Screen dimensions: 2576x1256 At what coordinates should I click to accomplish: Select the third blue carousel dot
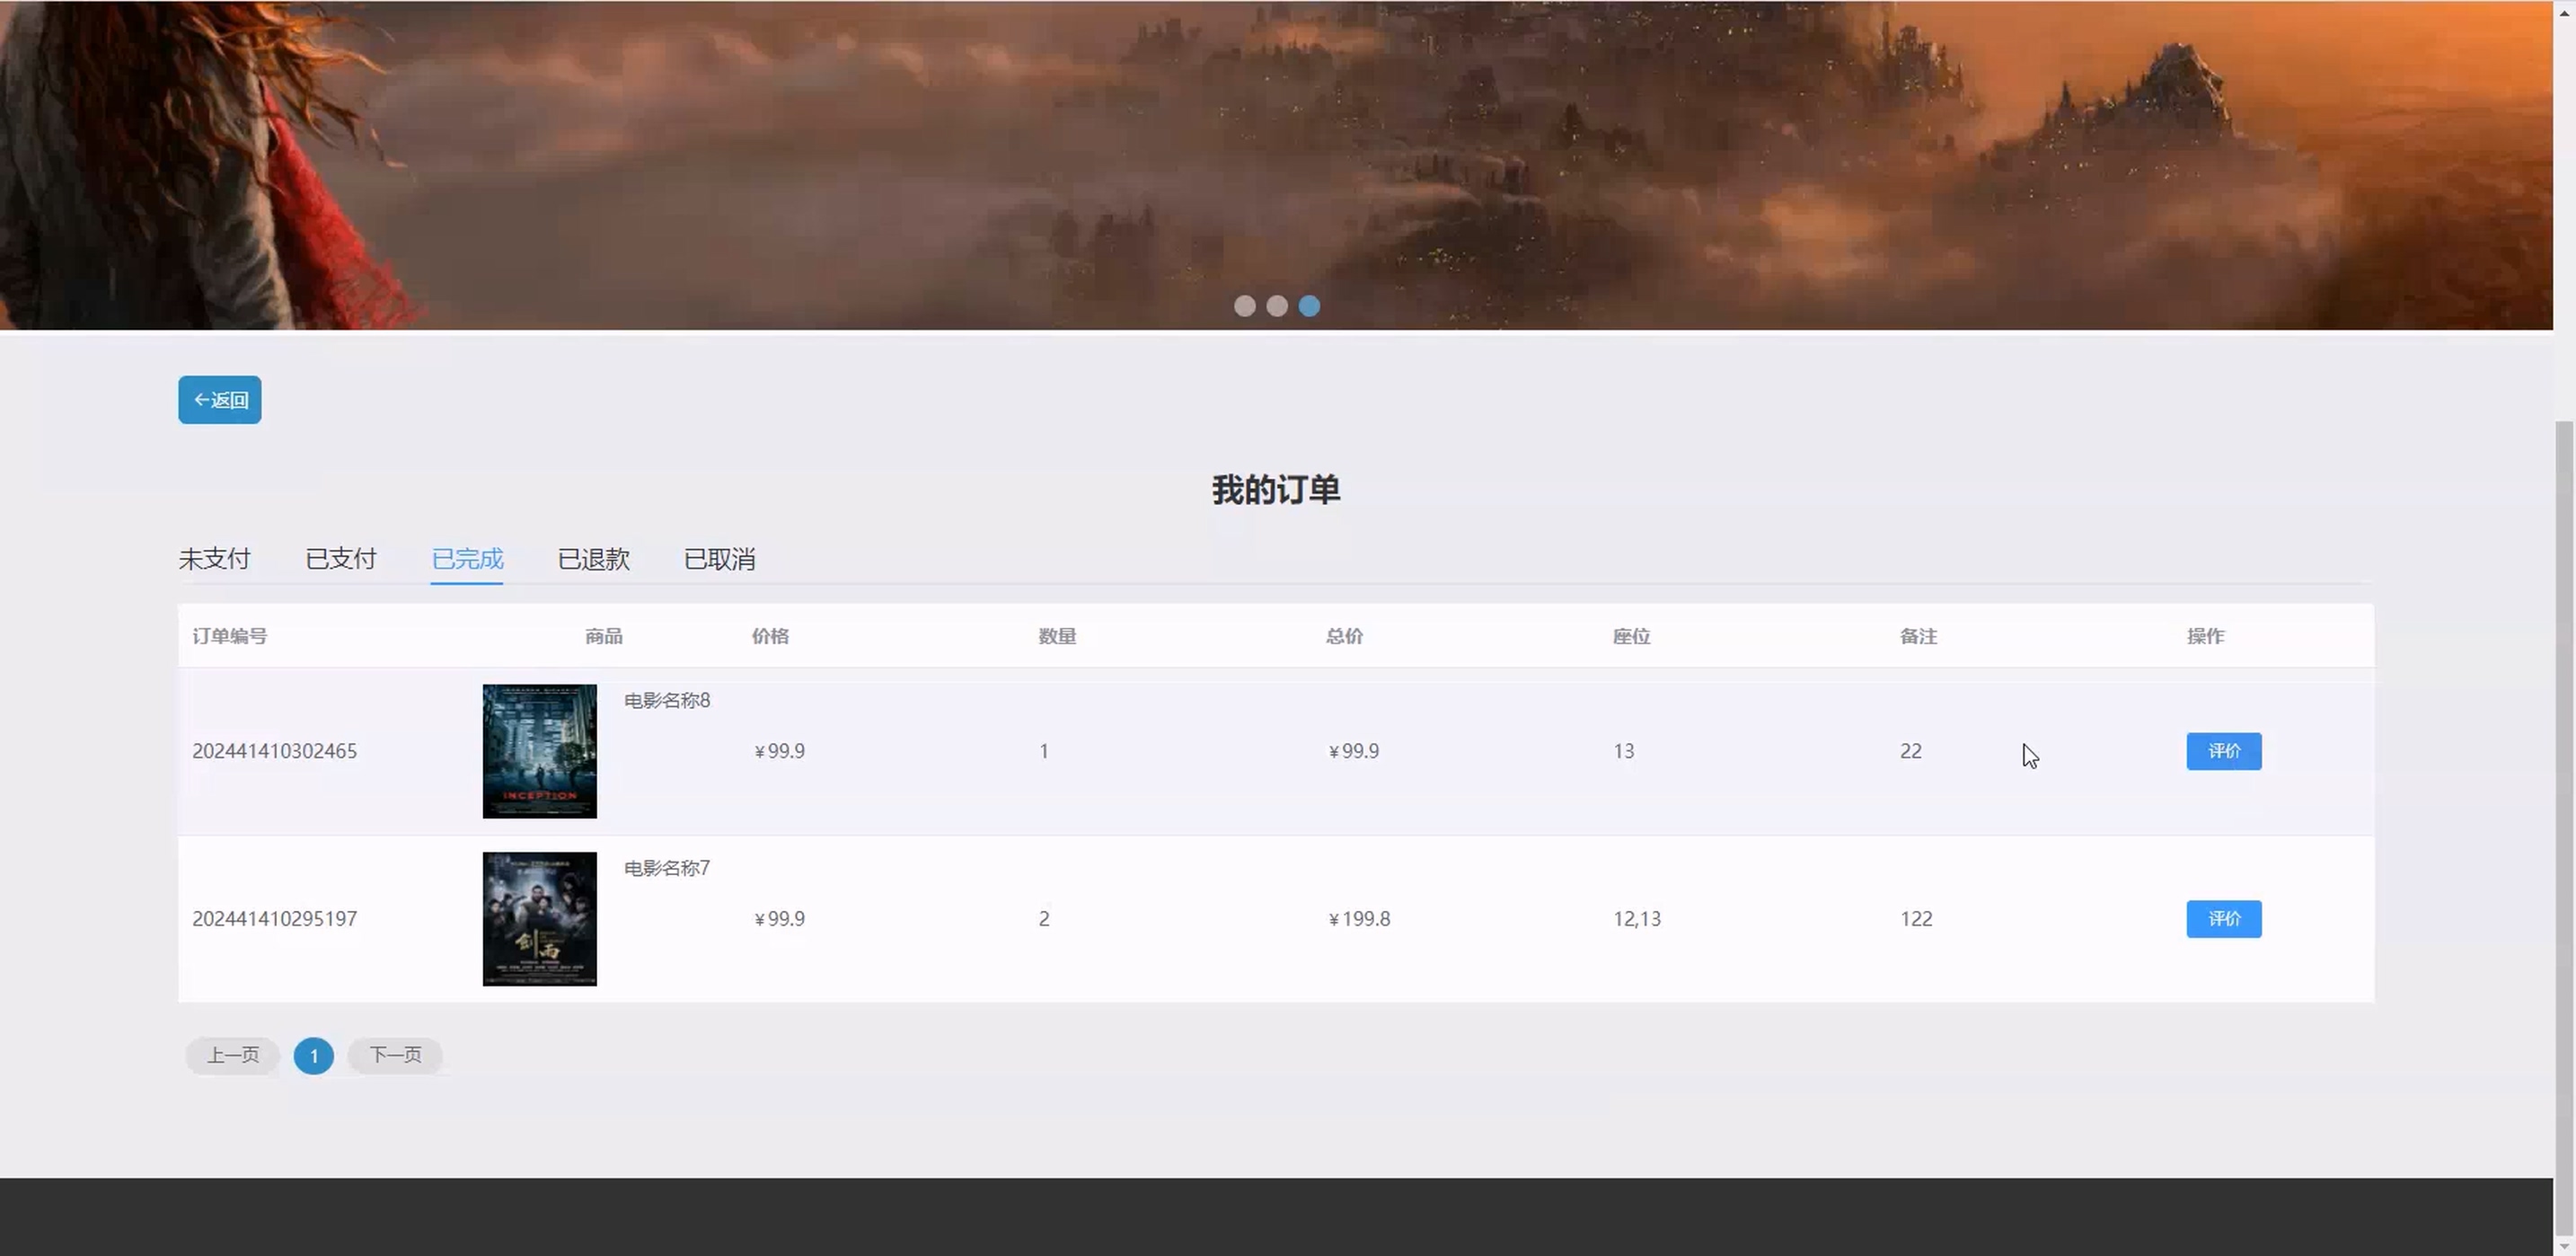(x=1309, y=306)
